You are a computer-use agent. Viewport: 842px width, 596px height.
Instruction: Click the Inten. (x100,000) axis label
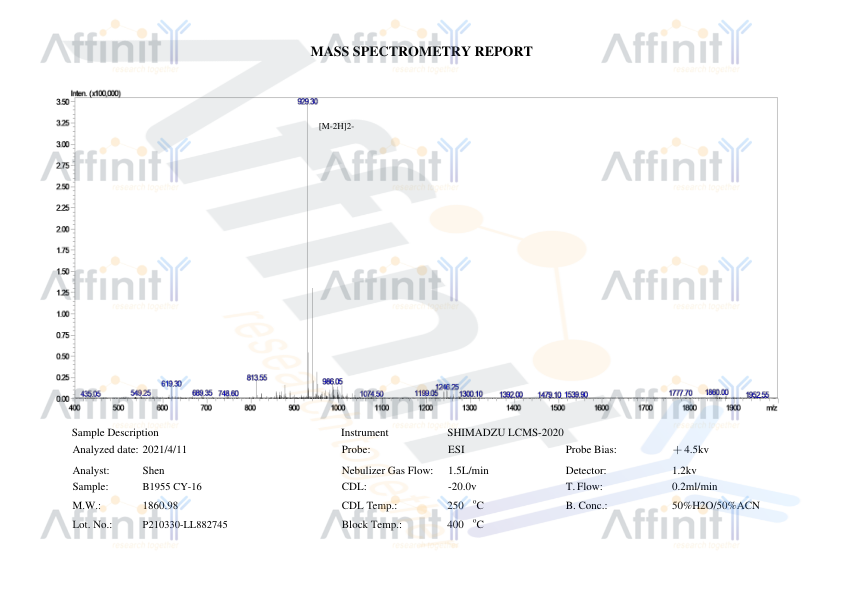(96, 93)
